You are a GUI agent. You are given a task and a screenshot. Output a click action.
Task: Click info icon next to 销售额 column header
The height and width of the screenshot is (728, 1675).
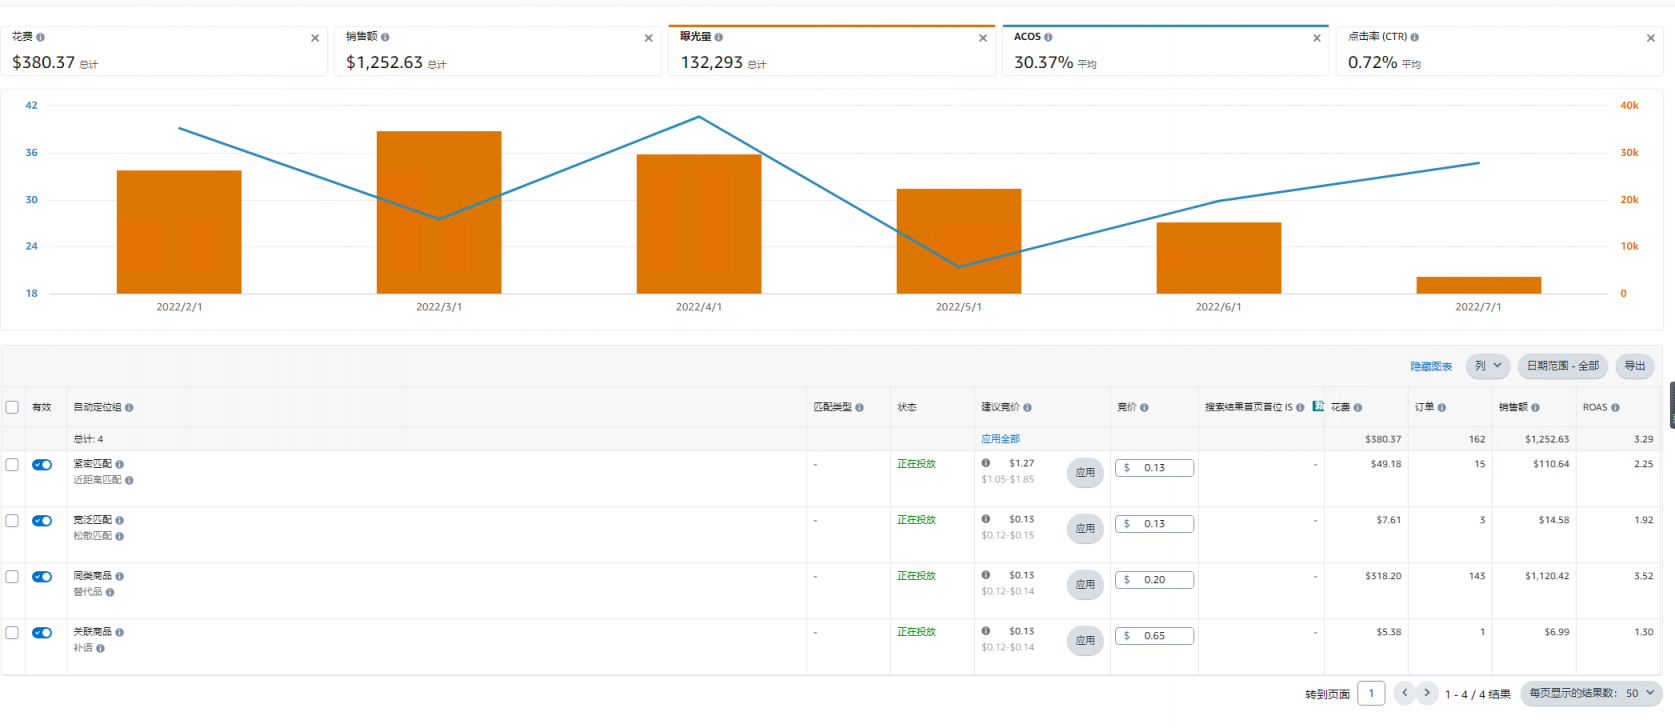[1535, 408]
